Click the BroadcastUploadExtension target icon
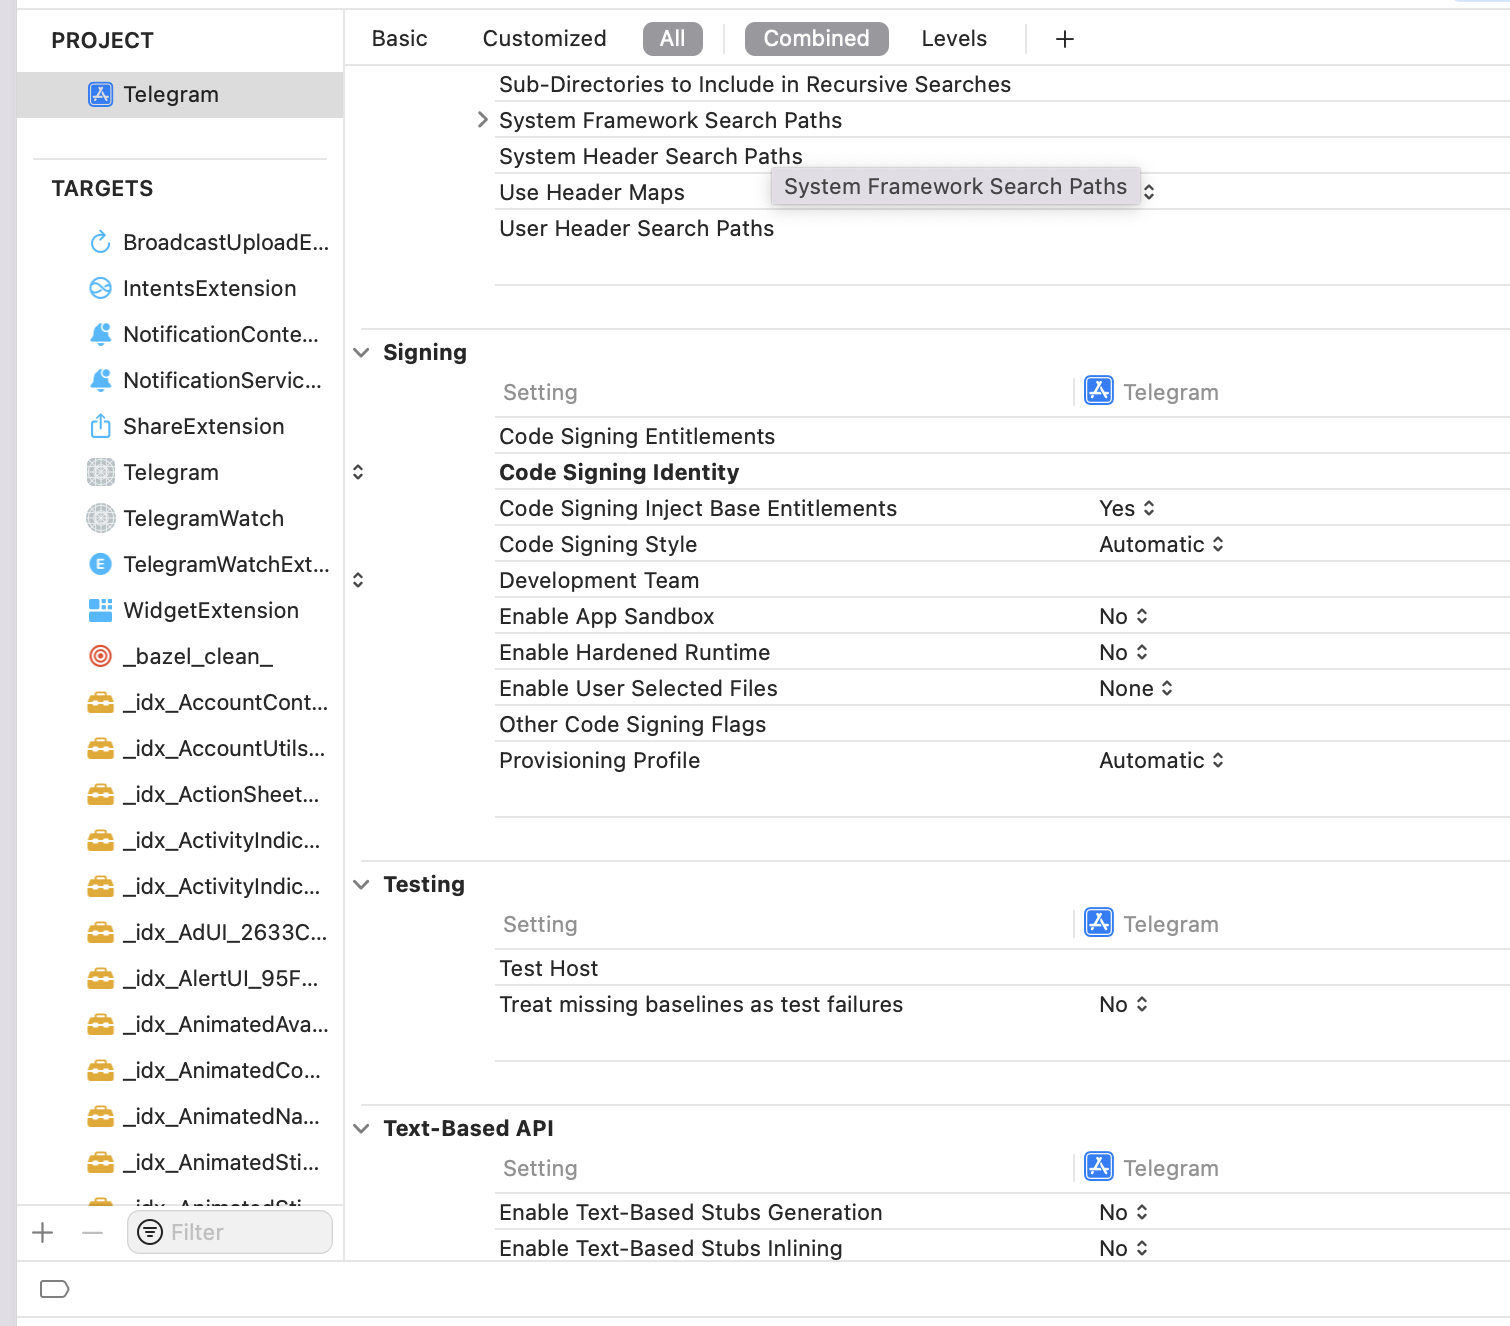 (100, 242)
